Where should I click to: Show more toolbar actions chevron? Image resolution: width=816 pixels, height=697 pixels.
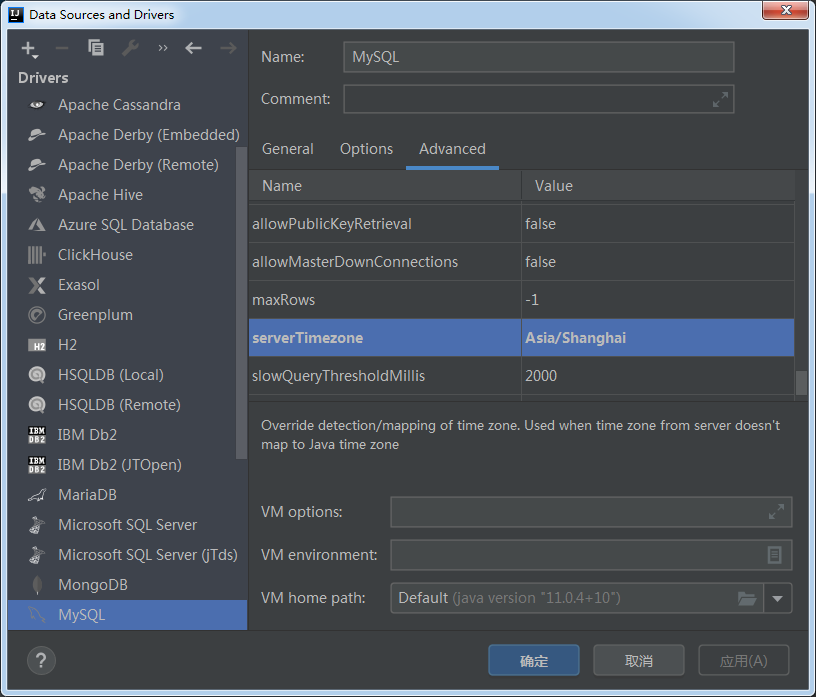point(163,48)
